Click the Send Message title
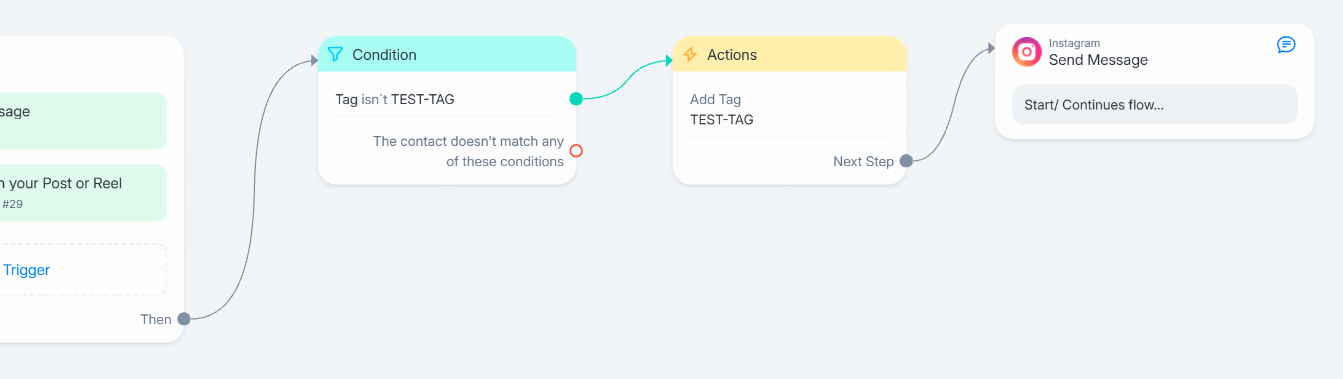Viewport: 1343px width, 379px height. click(x=1098, y=60)
